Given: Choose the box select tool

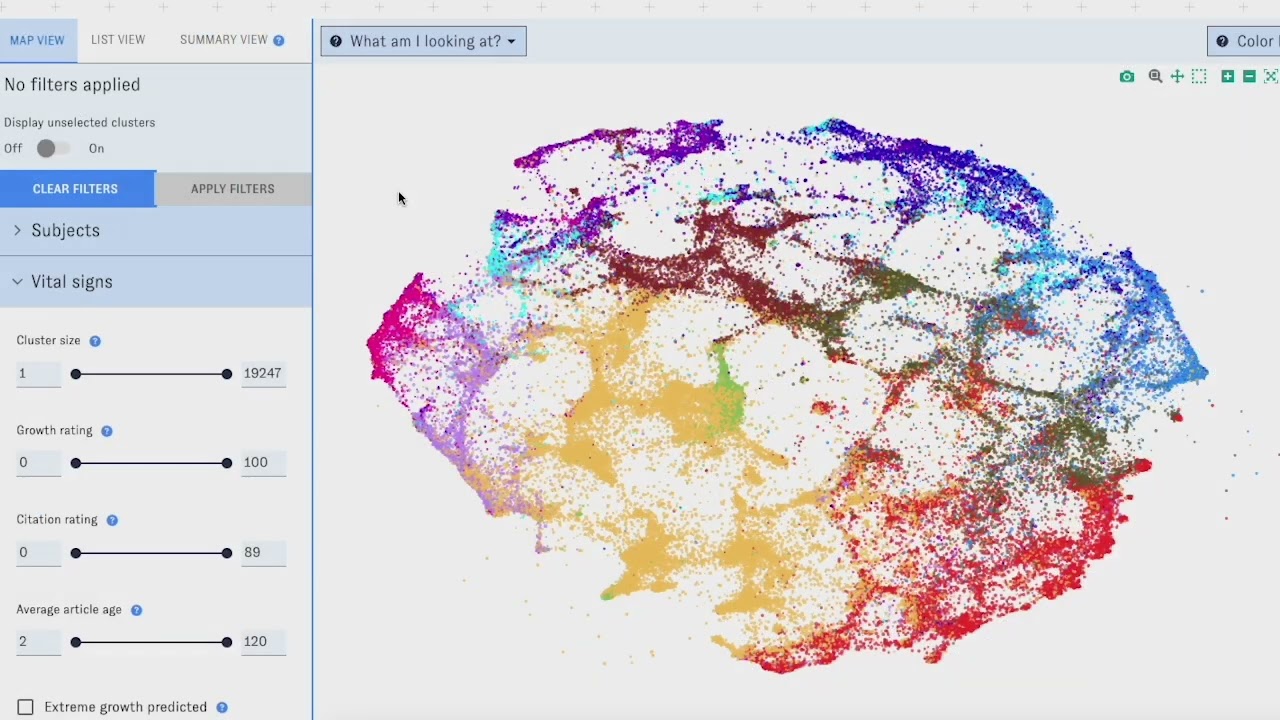Looking at the screenshot, I should [x=1199, y=77].
